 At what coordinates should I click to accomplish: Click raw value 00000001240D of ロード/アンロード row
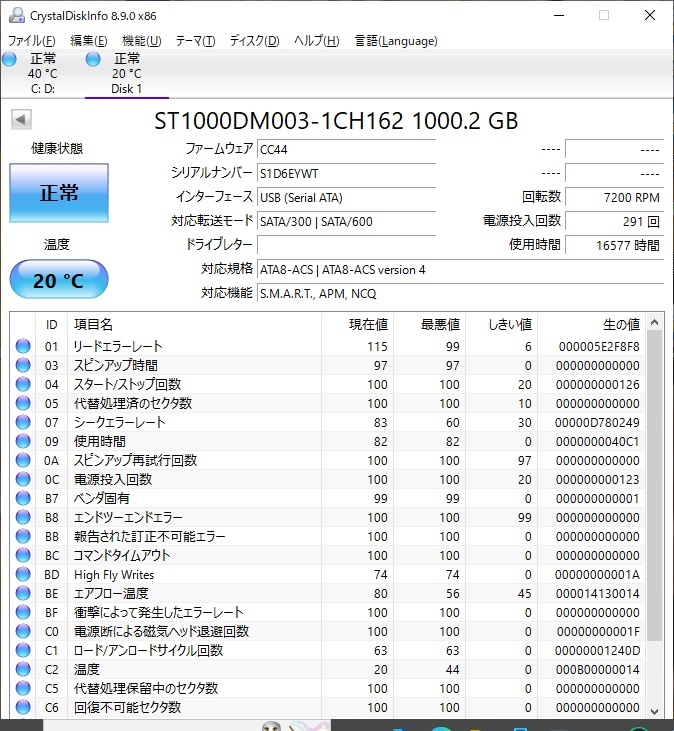coord(597,651)
